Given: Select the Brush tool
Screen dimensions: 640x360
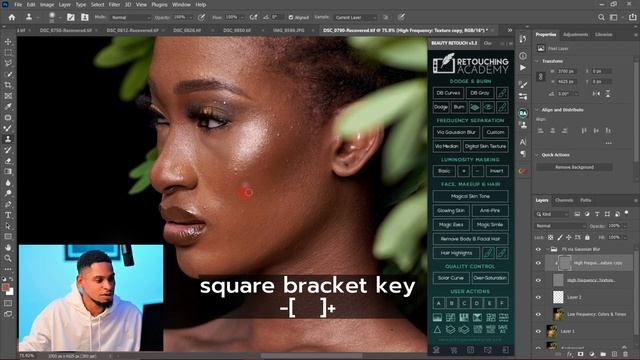Looking at the screenshot, I should [x=8, y=128].
